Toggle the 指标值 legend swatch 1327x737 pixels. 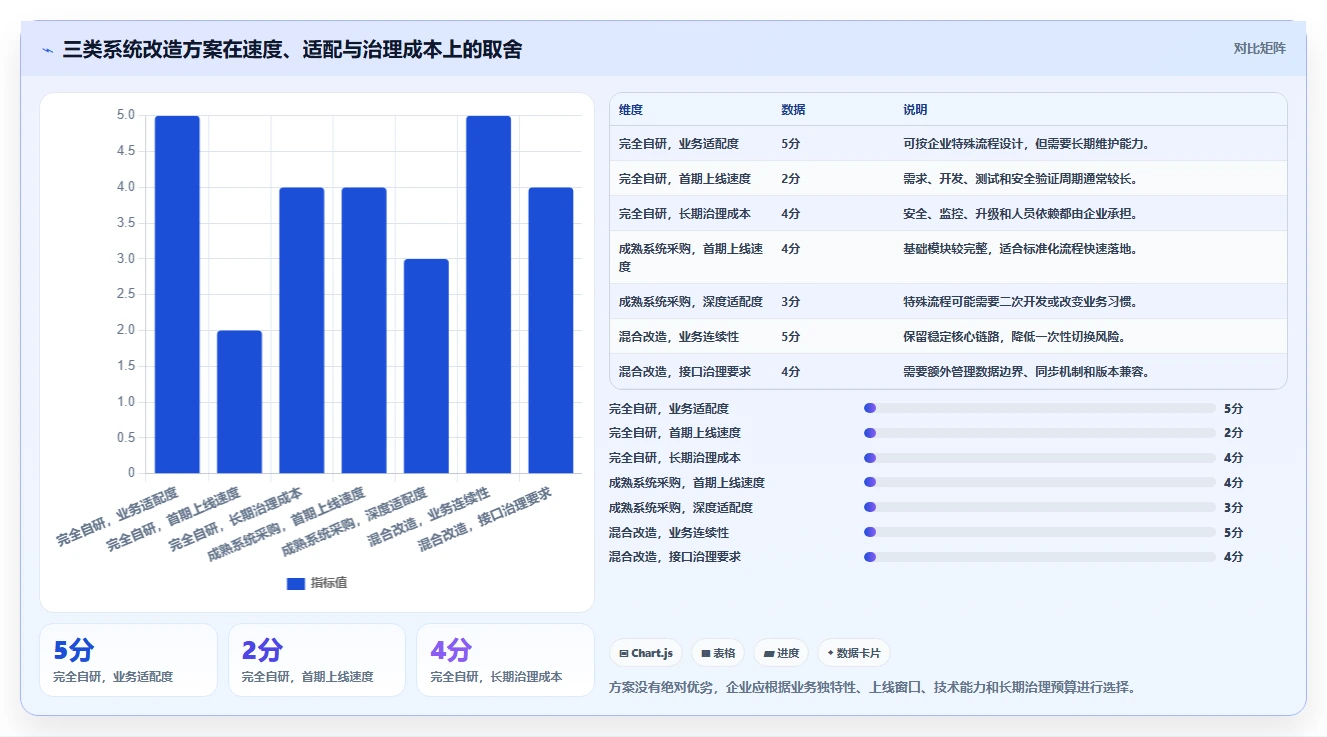(x=296, y=583)
